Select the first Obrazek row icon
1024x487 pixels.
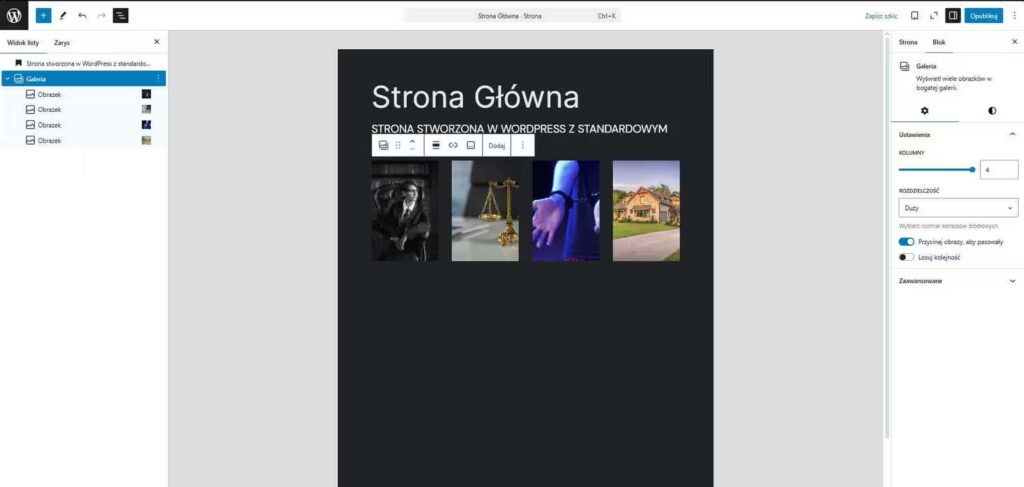(x=30, y=94)
